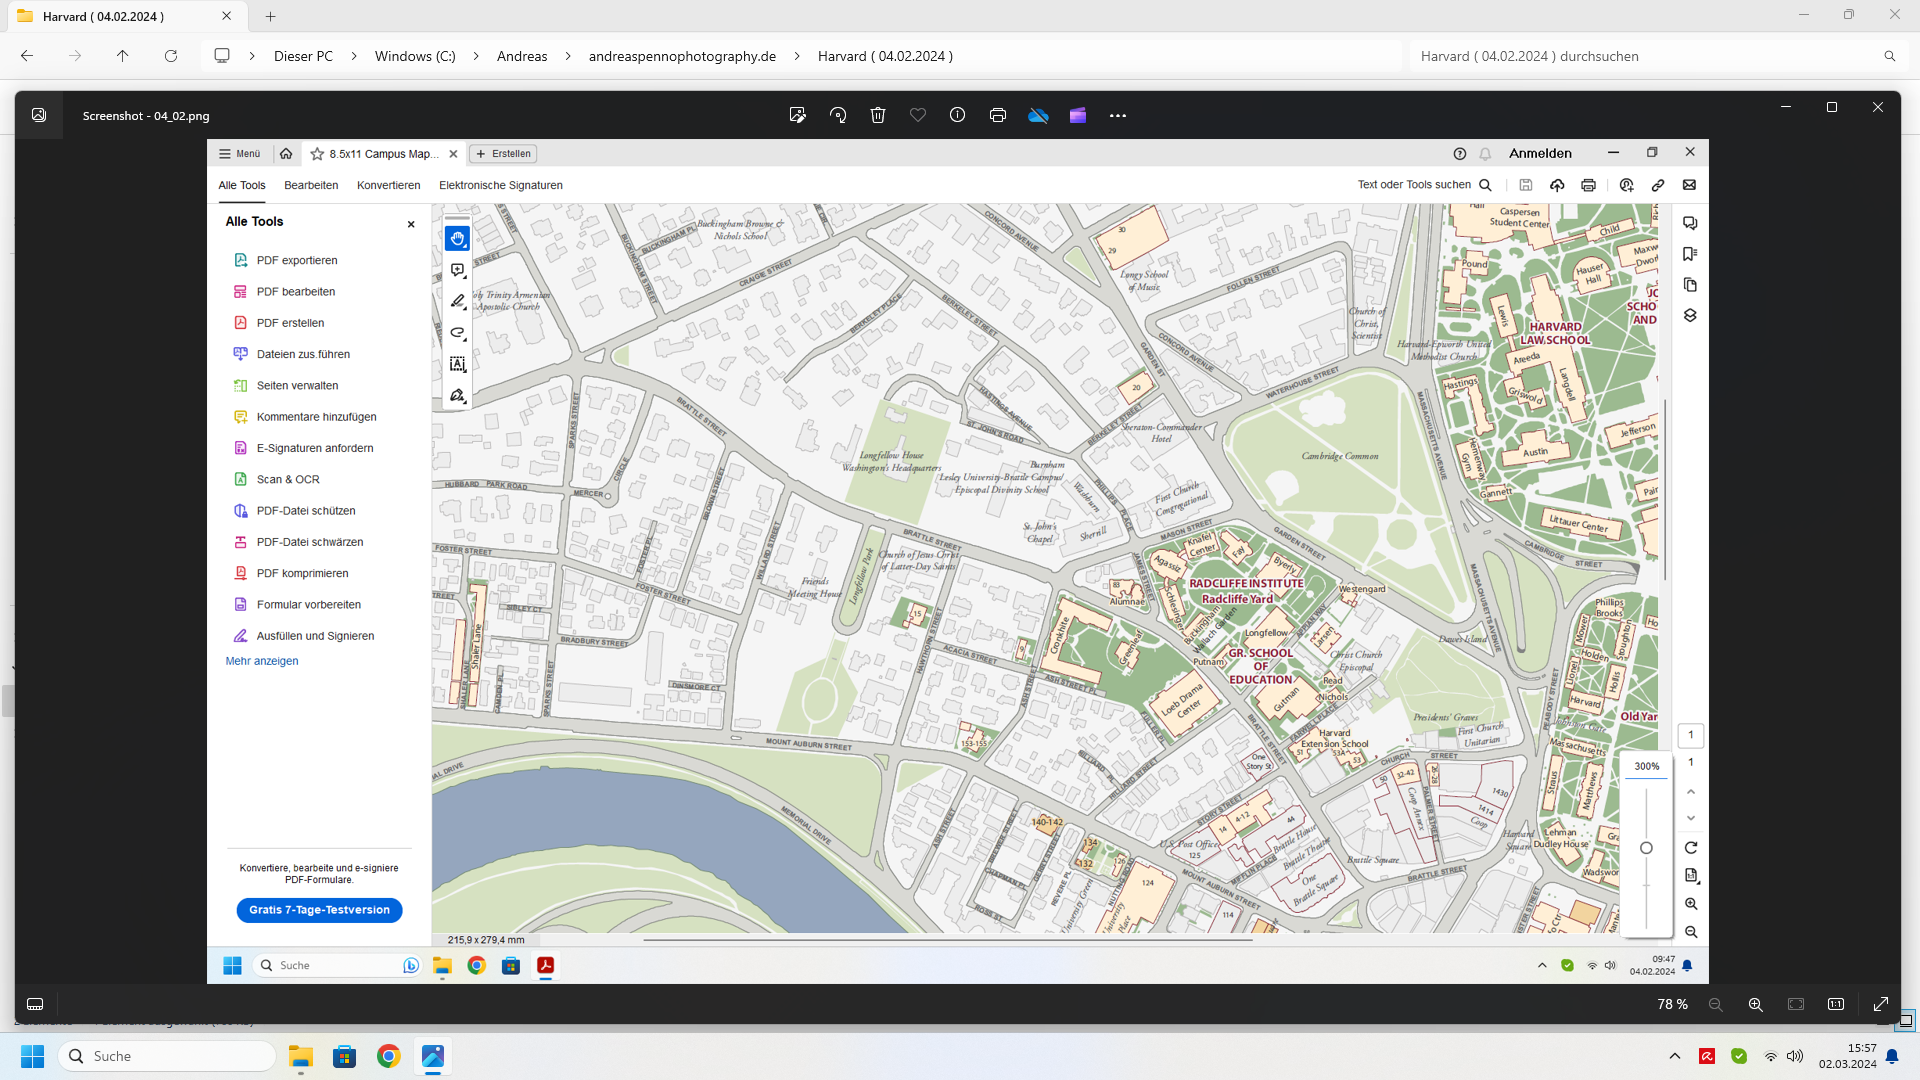This screenshot has height=1080, width=1920.
Task: Click the 78 % zoom value
Action: (x=1672, y=1004)
